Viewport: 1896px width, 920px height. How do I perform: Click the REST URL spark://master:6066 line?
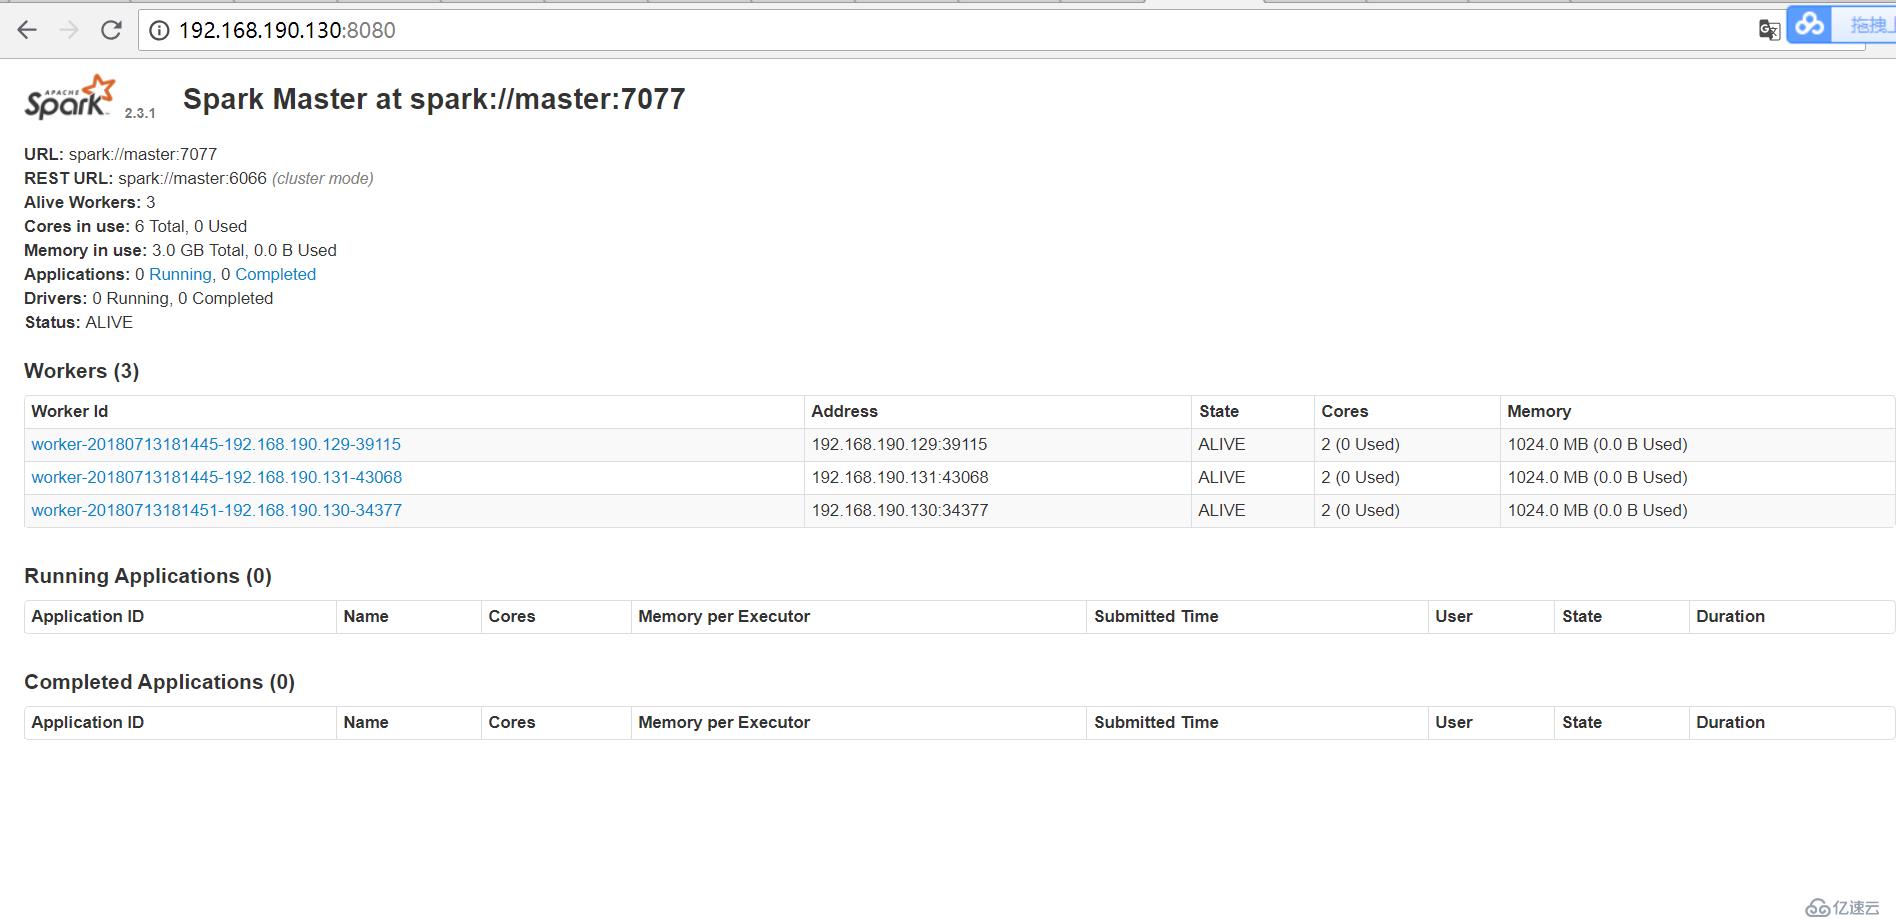click(199, 178)
